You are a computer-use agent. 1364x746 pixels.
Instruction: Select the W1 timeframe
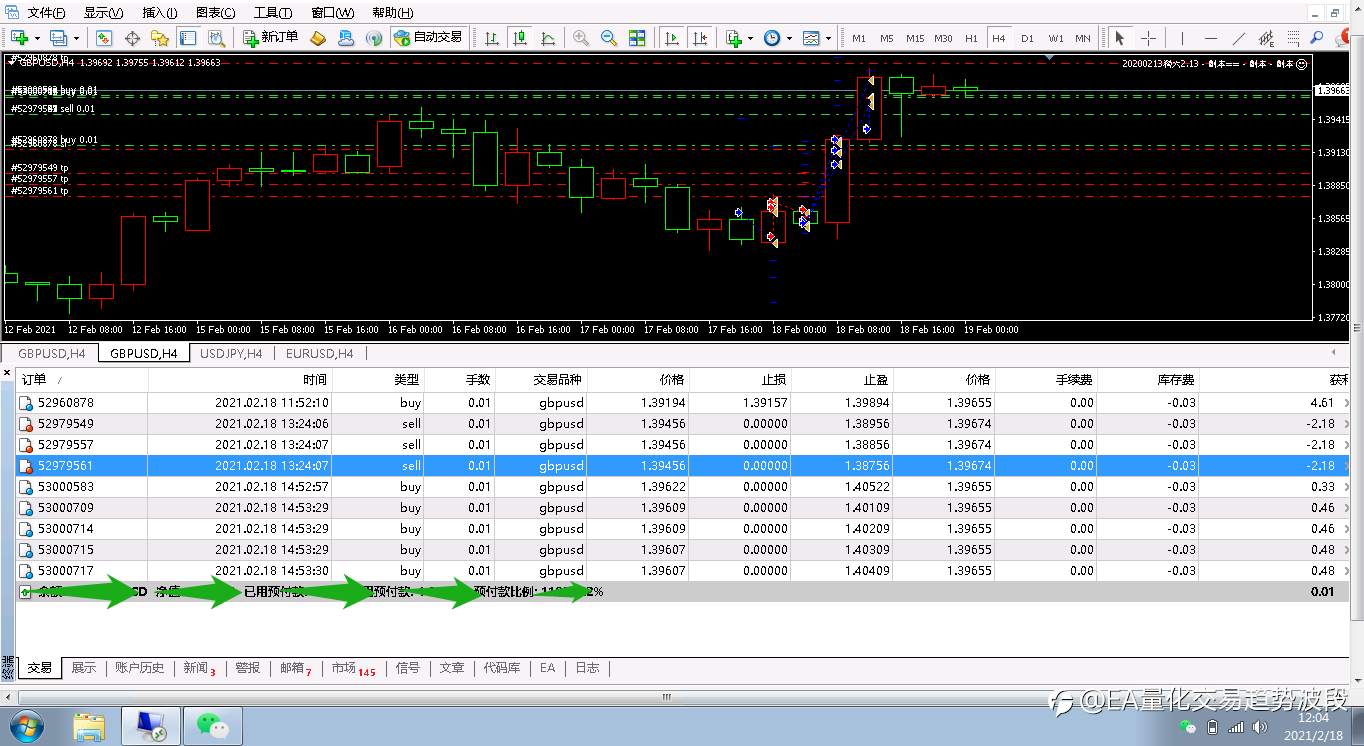[1056, 38]
